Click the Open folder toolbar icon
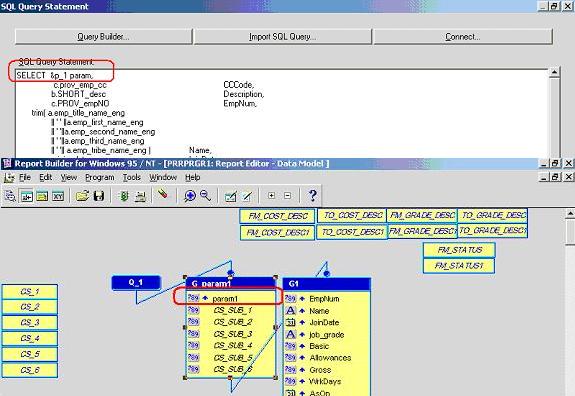This screenshot has width=575, height=396. 83,196
